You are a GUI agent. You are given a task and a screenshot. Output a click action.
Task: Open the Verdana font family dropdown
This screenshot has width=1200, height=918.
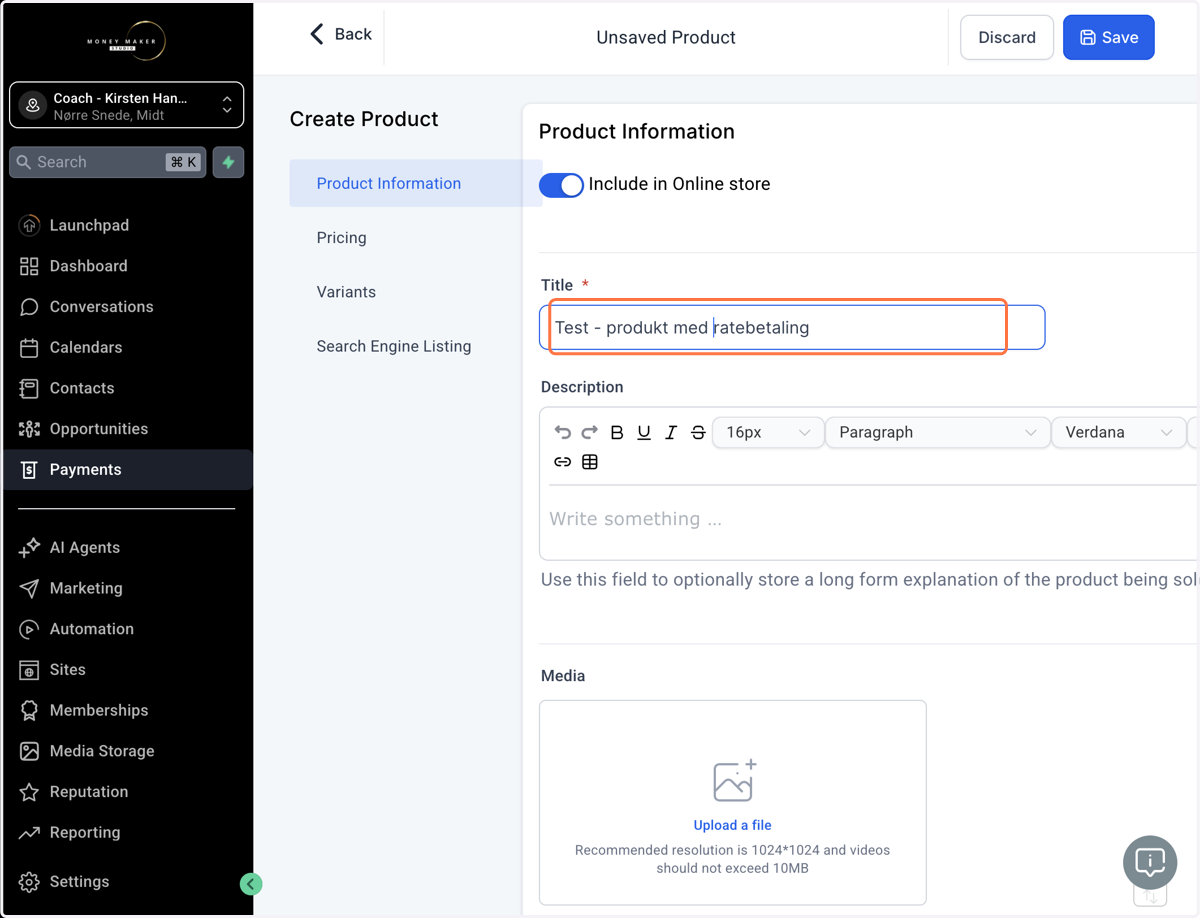pyautogui.click(x=1118, y=432)
